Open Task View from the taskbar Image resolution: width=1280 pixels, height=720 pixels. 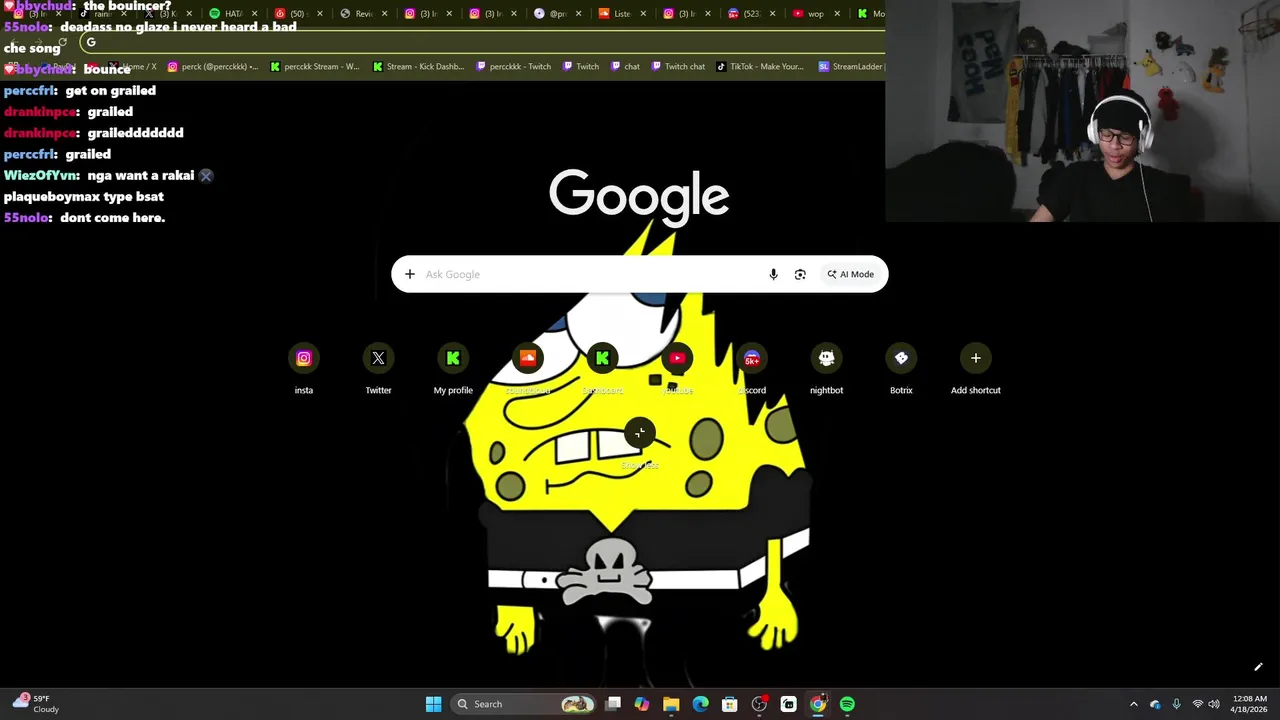click(x=613, y=704)
